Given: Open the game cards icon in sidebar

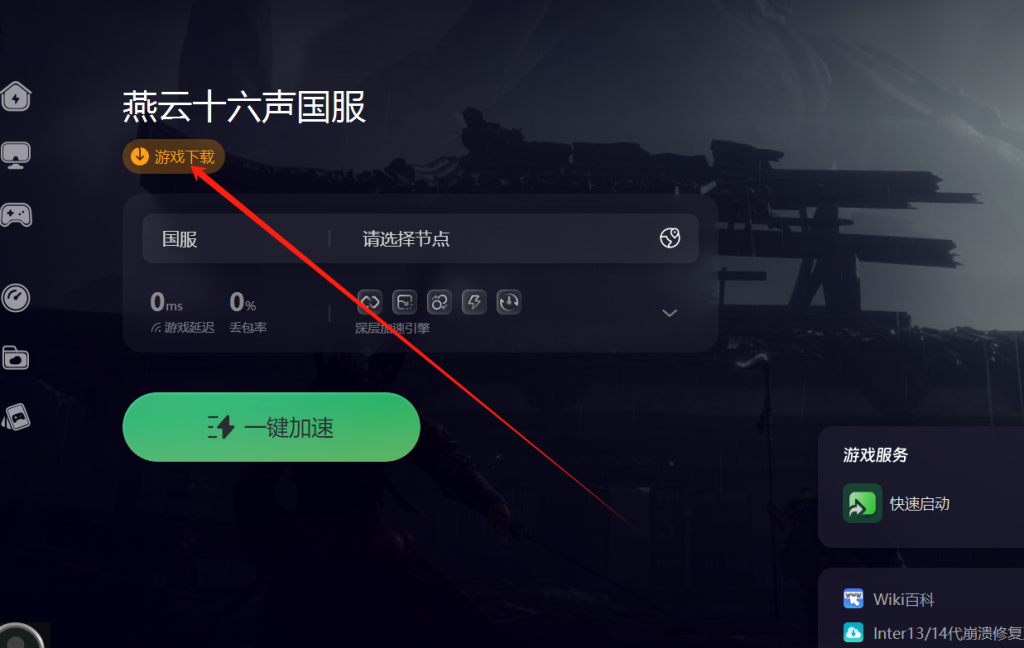Looking at the screenshot, I should point(16,417).
